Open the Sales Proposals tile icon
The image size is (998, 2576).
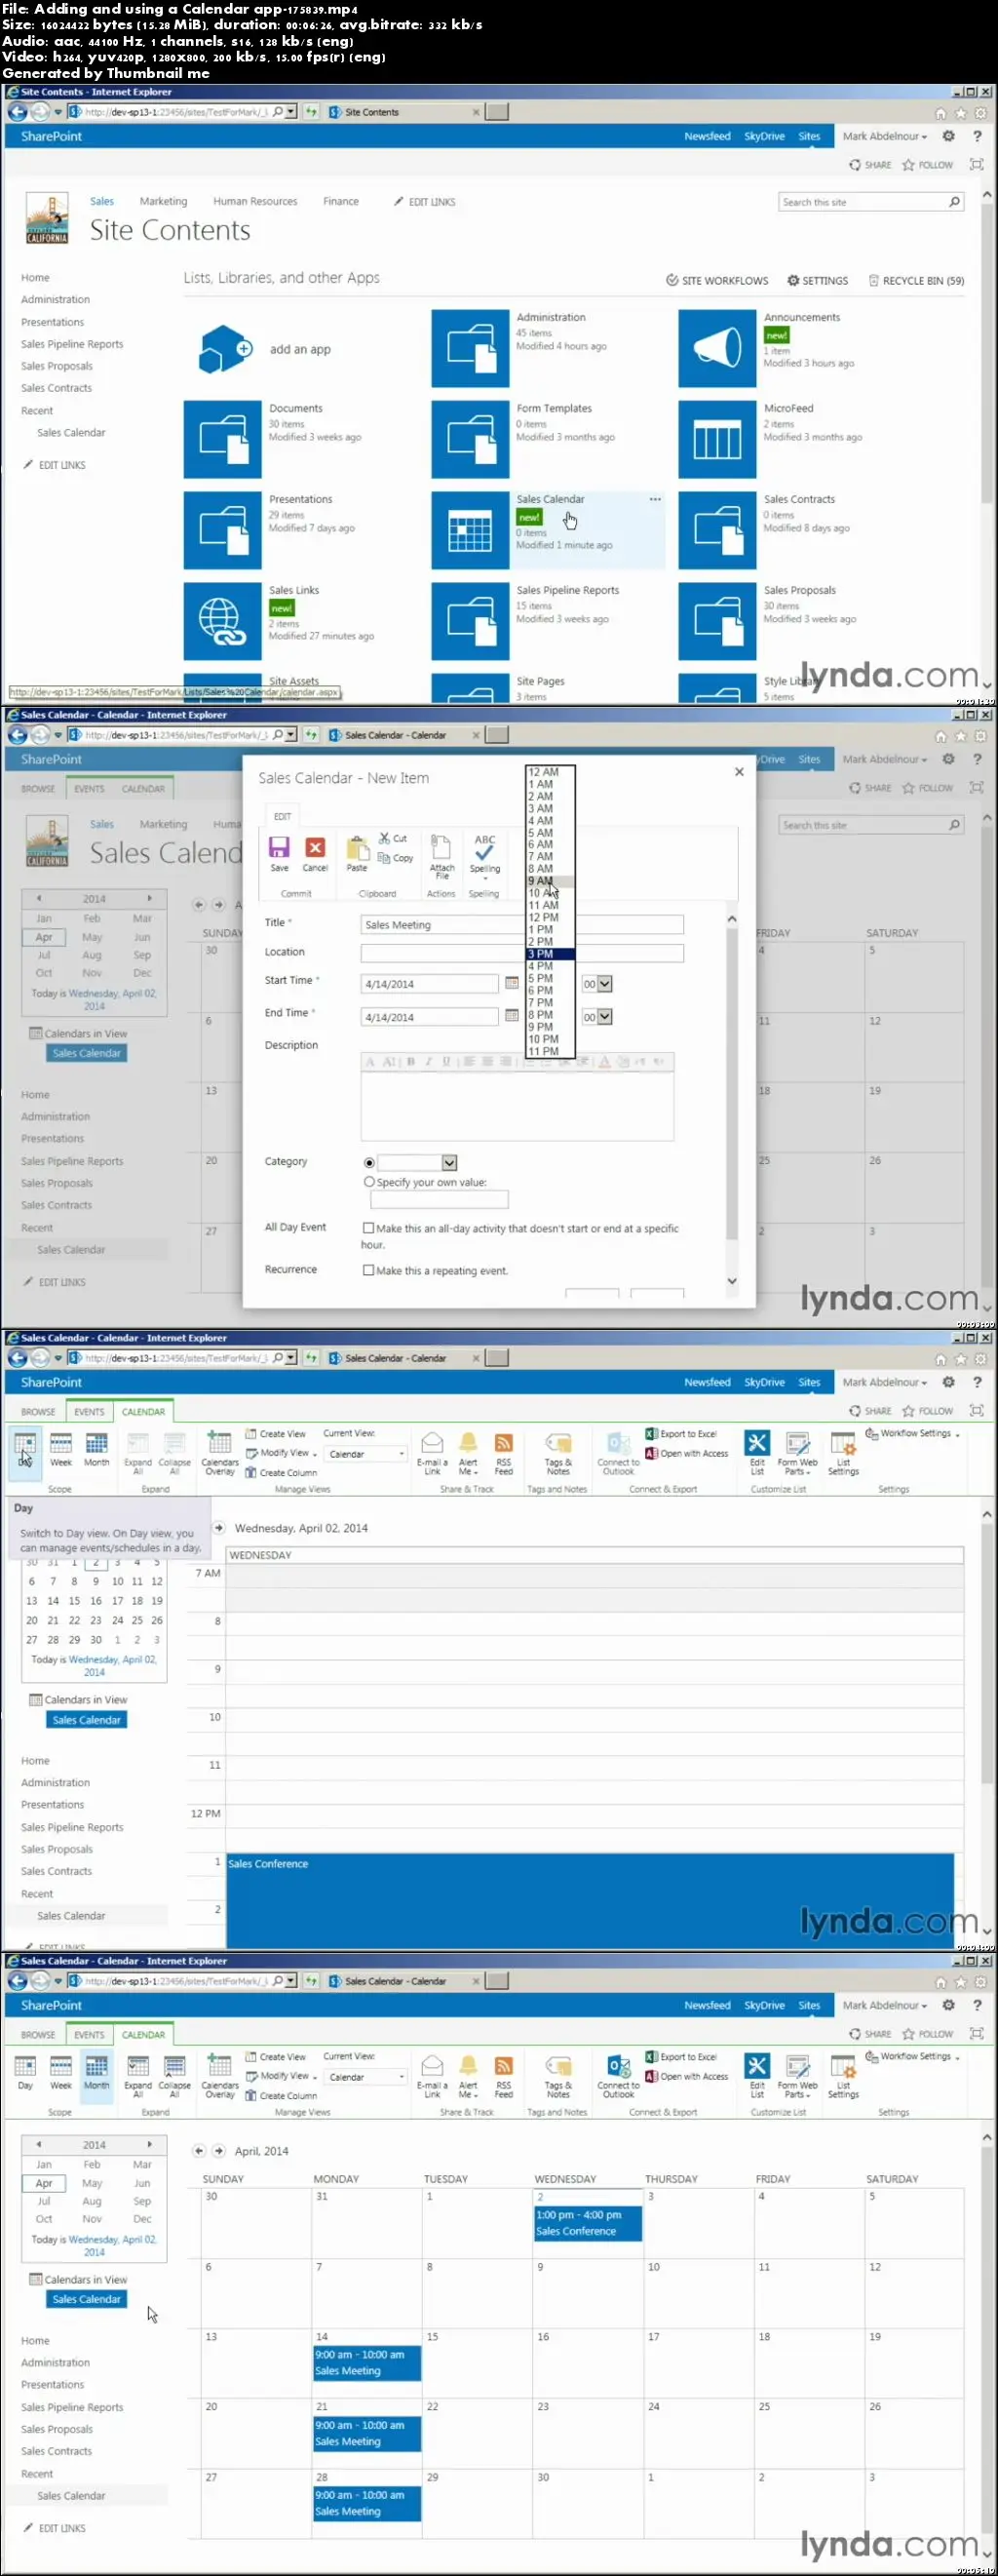point(717,621)
